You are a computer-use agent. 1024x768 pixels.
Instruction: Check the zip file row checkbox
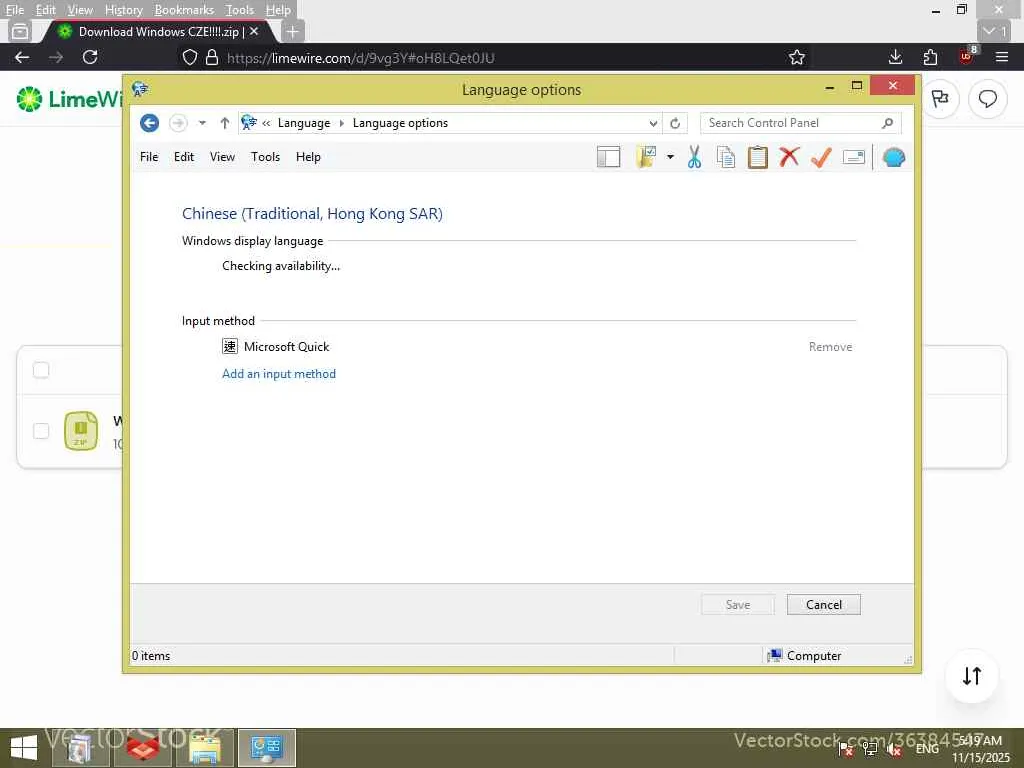[x=41, y=431]
